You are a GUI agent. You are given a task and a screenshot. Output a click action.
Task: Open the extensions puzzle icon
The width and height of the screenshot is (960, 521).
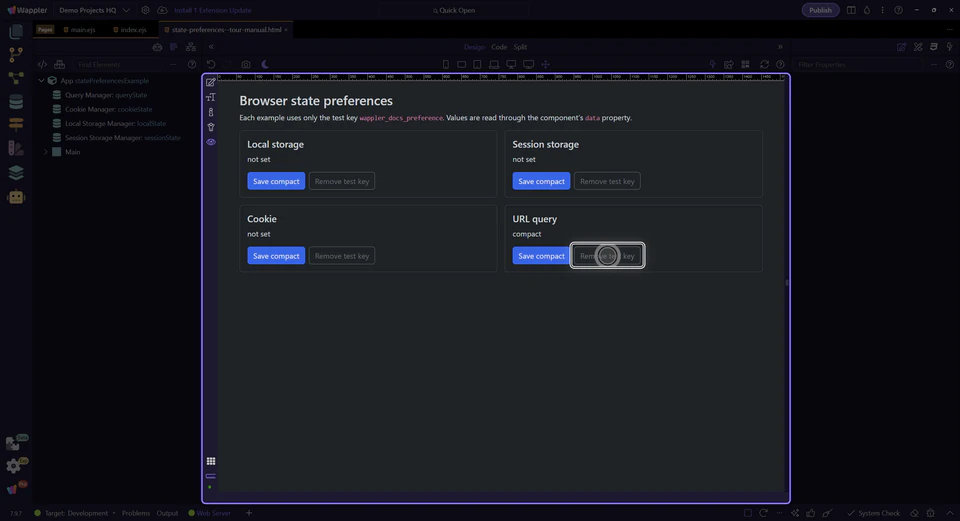(x=13, y=442)
